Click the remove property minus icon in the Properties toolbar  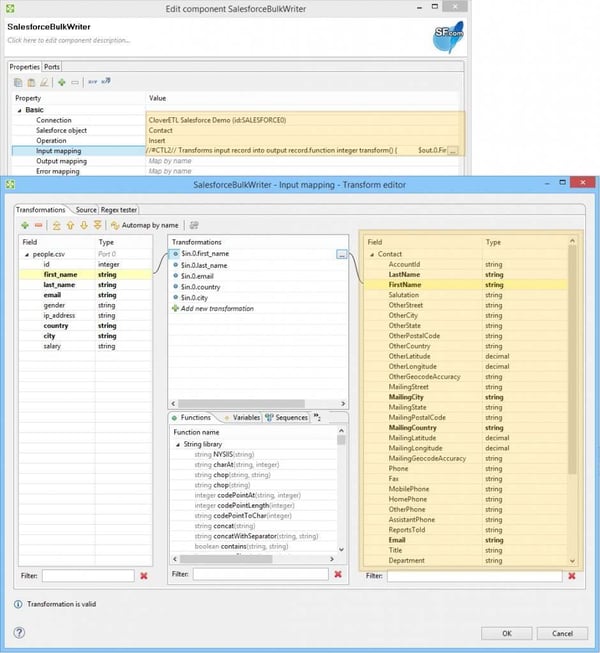pyautogui.click(x=75, y=82)
